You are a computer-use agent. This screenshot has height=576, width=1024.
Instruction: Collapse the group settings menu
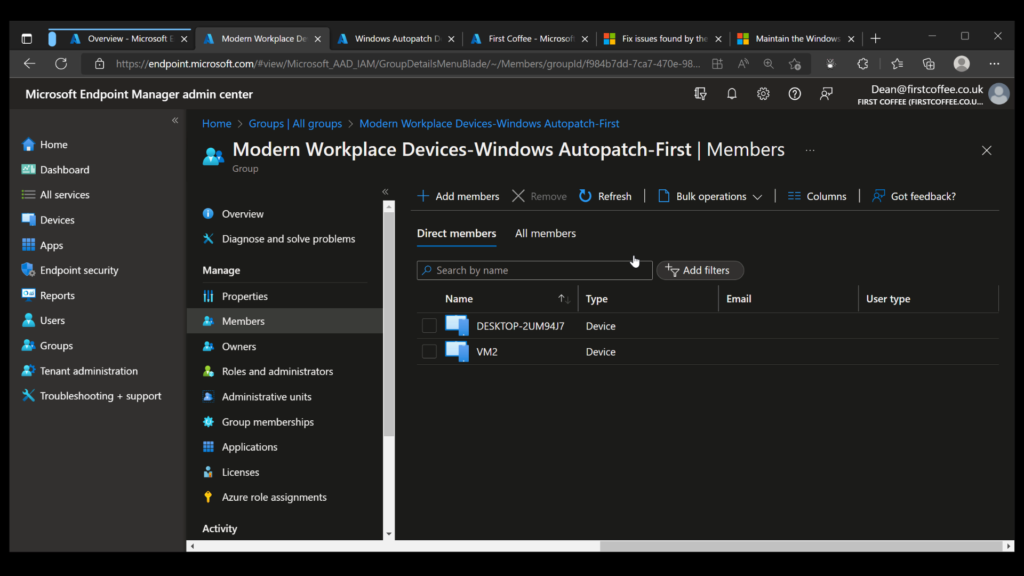pyautogui.click(x=385, y=190)
